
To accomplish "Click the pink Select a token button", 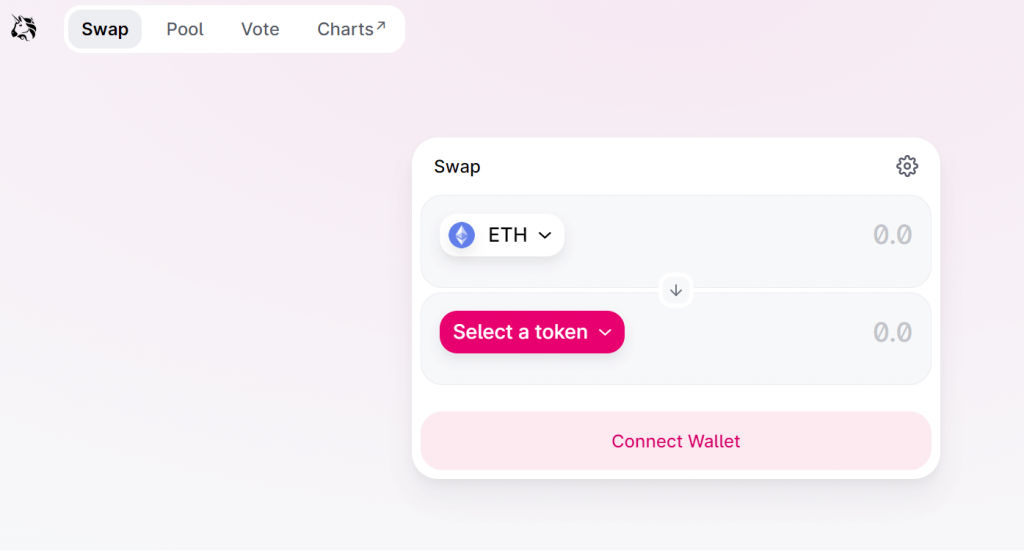I will pyautogui.click(x=532, y=332).
